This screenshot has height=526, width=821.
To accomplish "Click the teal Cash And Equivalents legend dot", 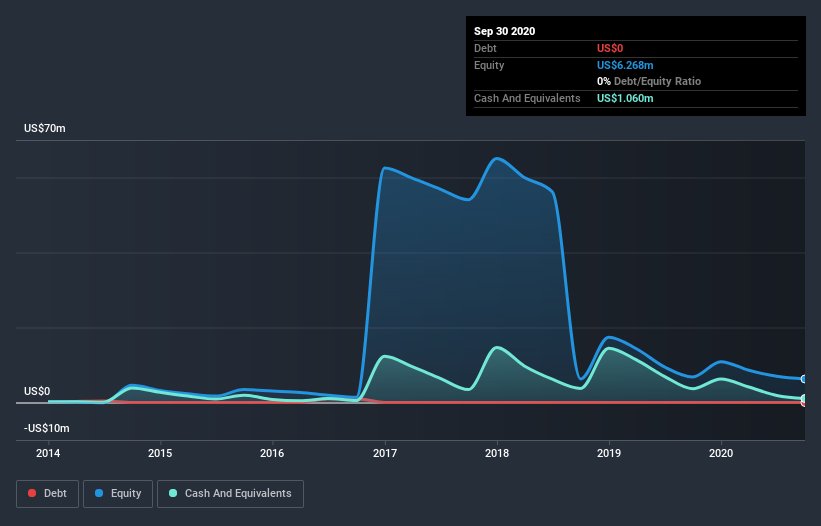I will tap(173, 493).
